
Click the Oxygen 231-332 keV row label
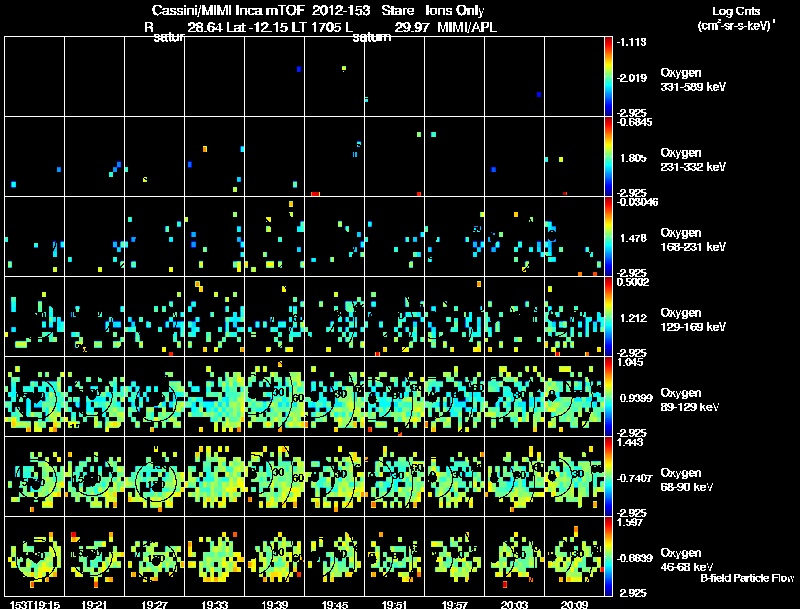tap(693, 160)
